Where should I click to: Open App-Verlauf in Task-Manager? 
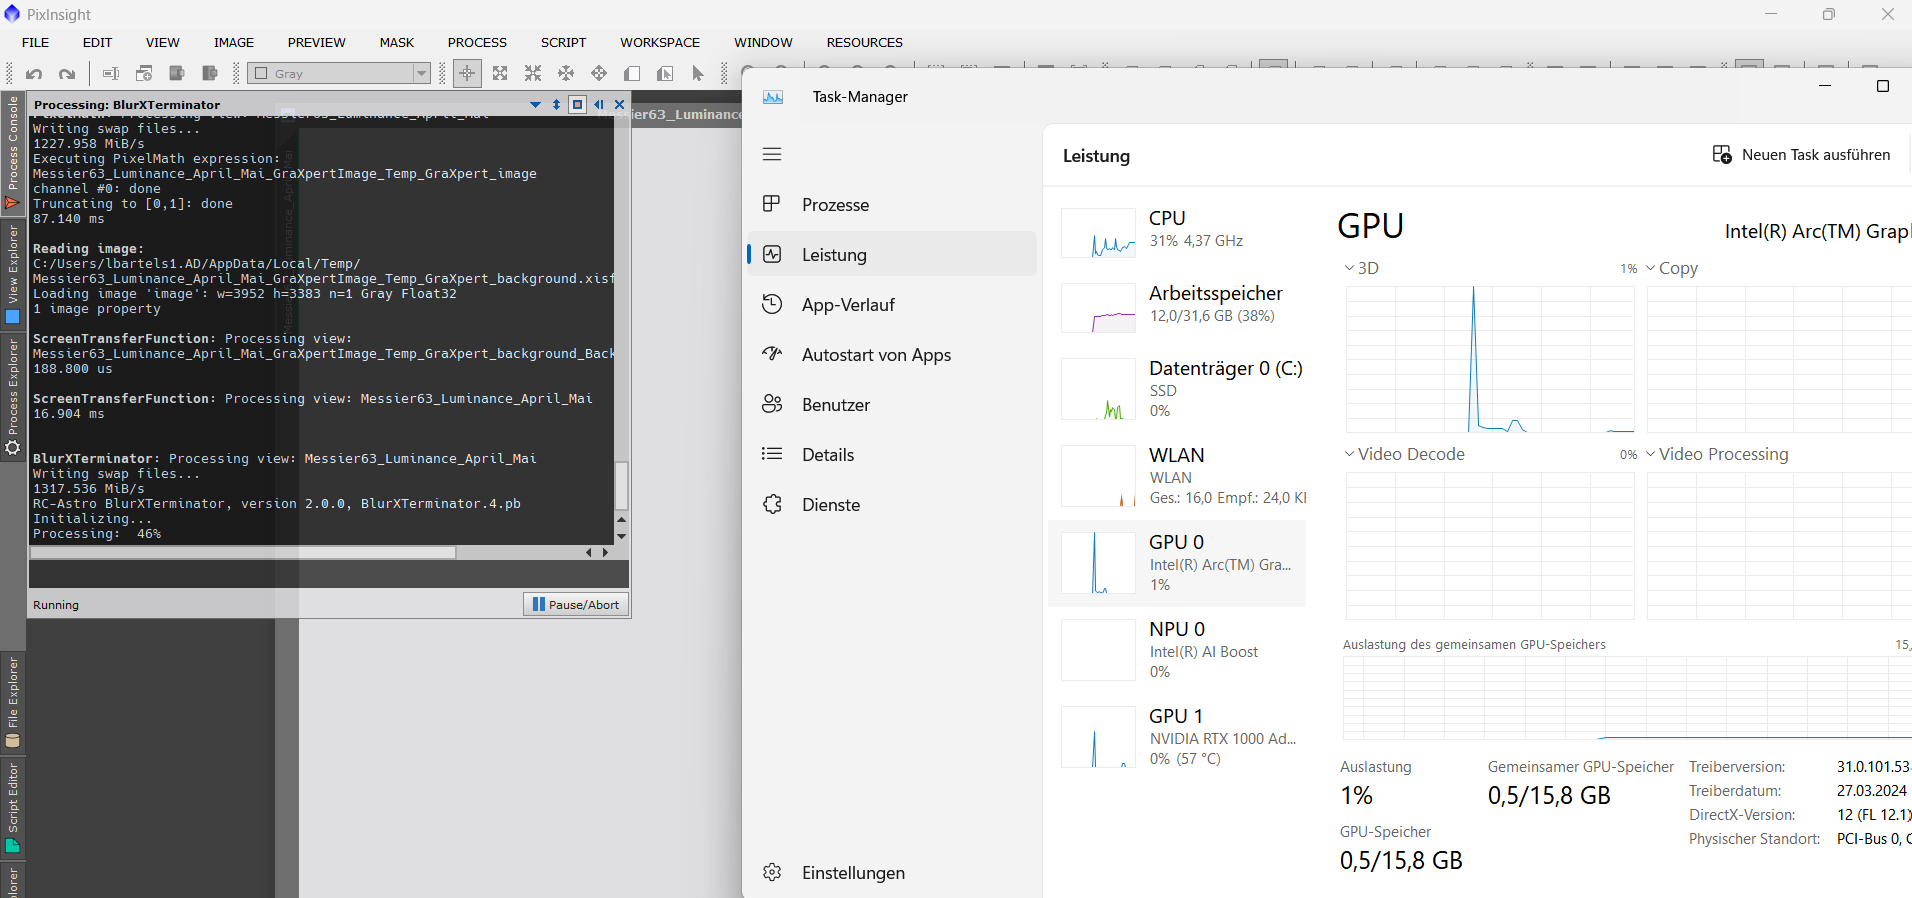[892, 305]
